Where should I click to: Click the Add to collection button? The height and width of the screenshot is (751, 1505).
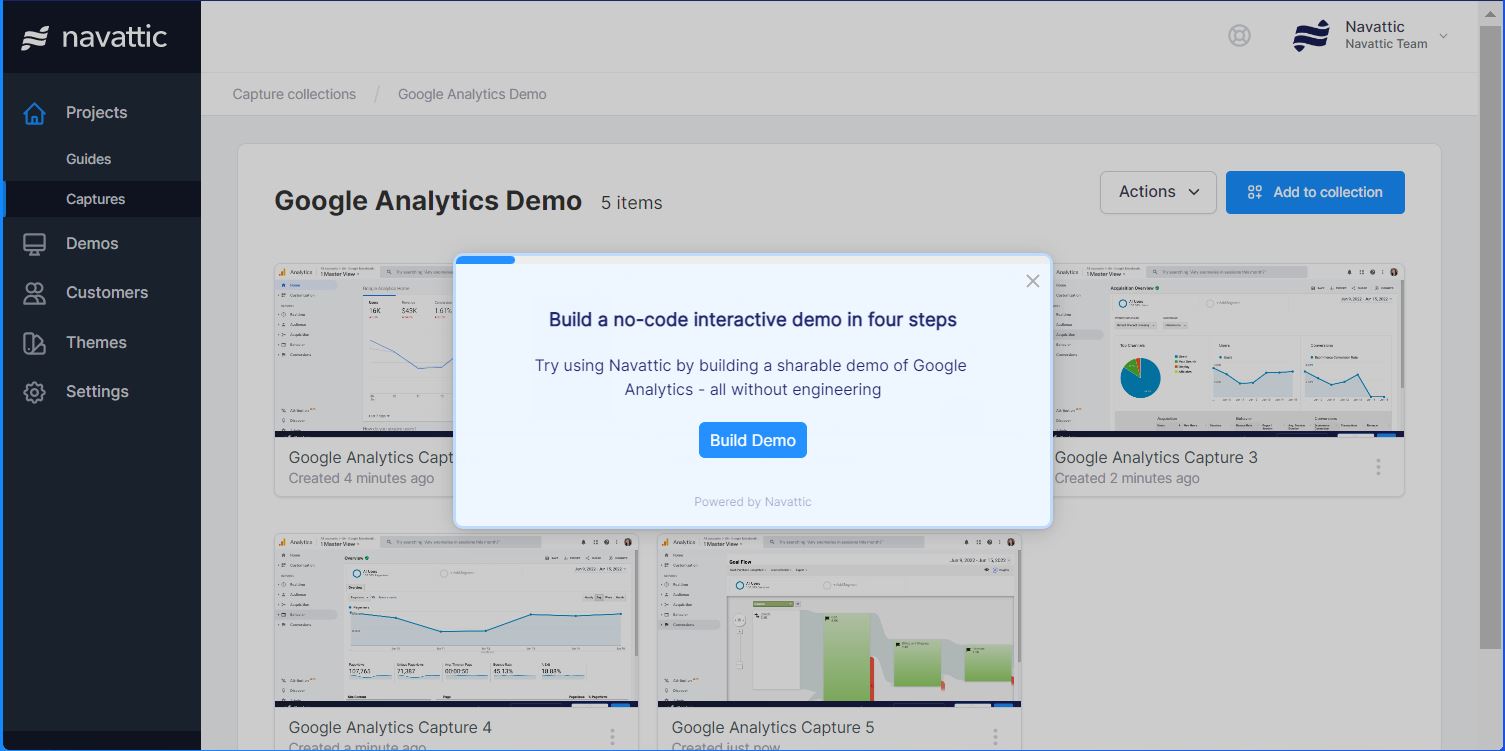click(1314, 192)
